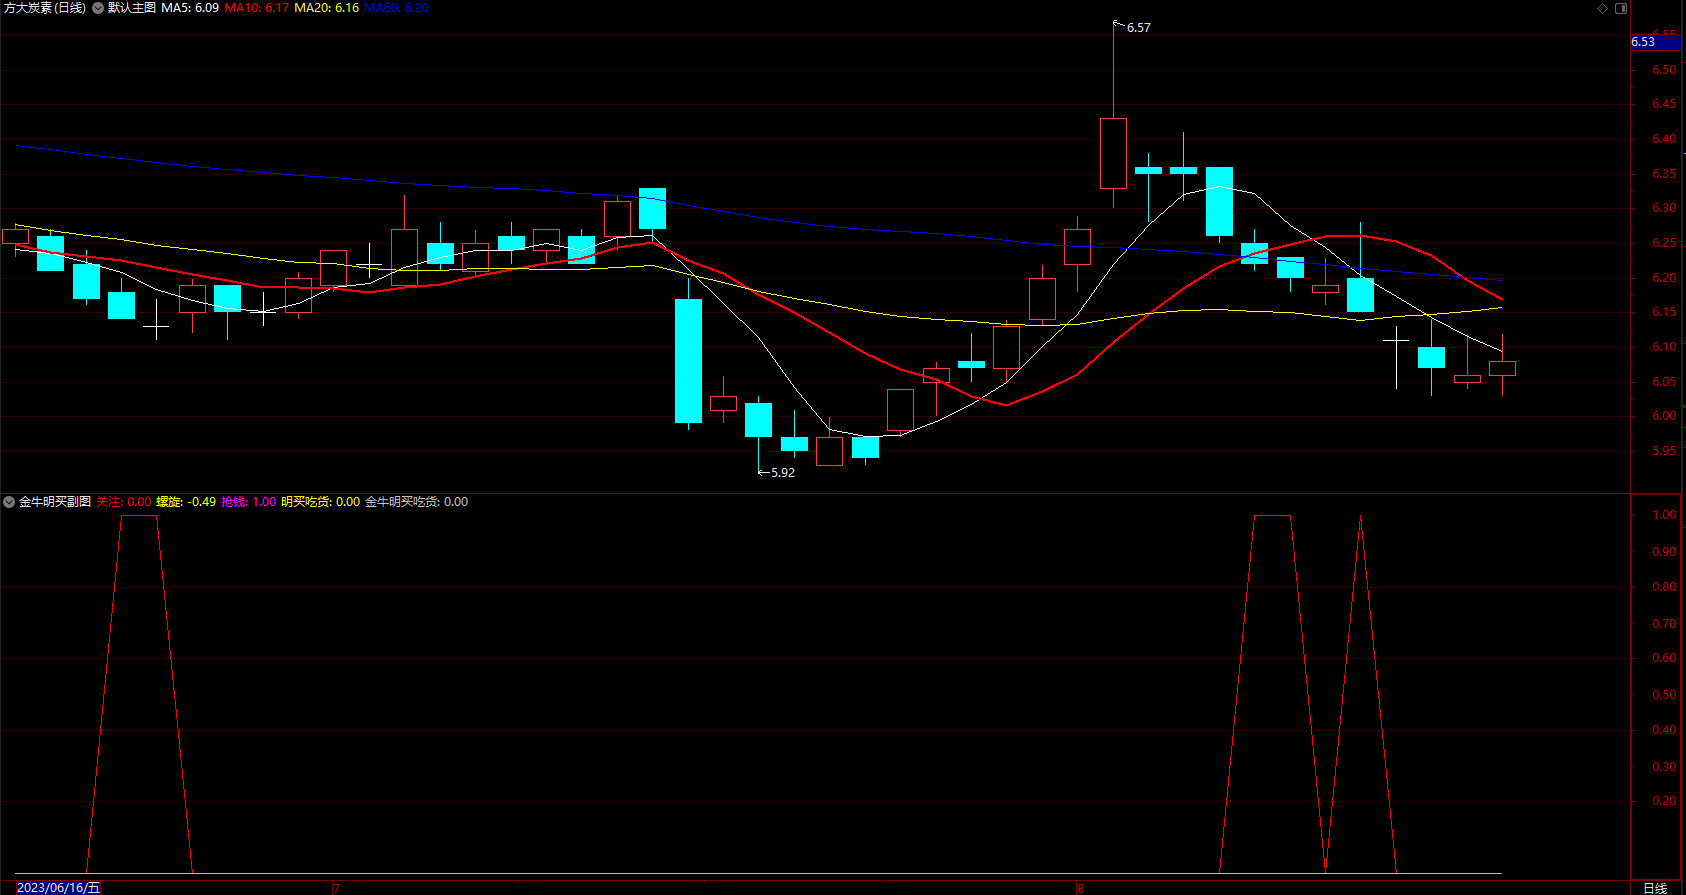This screenshot has height=895, width=1686.
Task: Click the 方大炭素 (日线) stock title
Action: tap(45, 8)
